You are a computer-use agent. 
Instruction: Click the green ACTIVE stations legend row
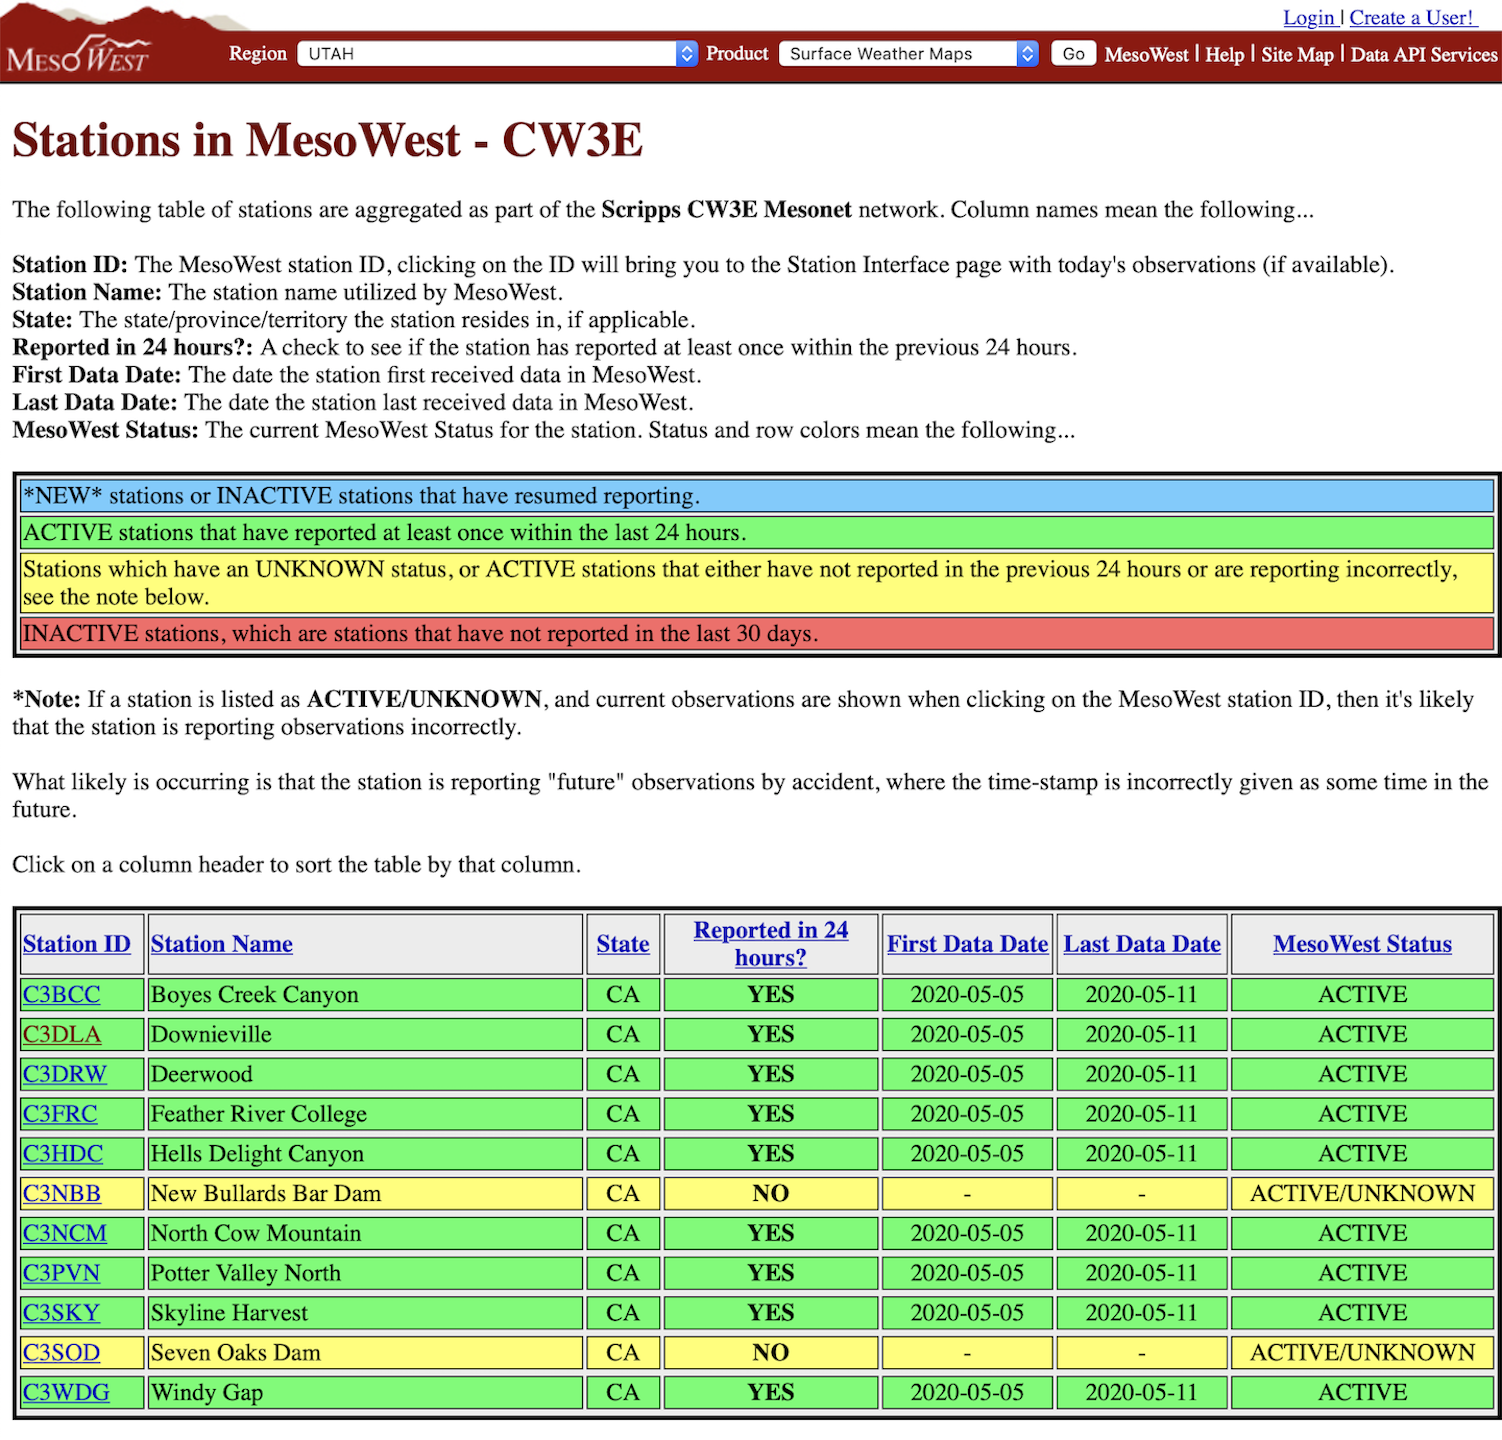(x=757, y=532)
